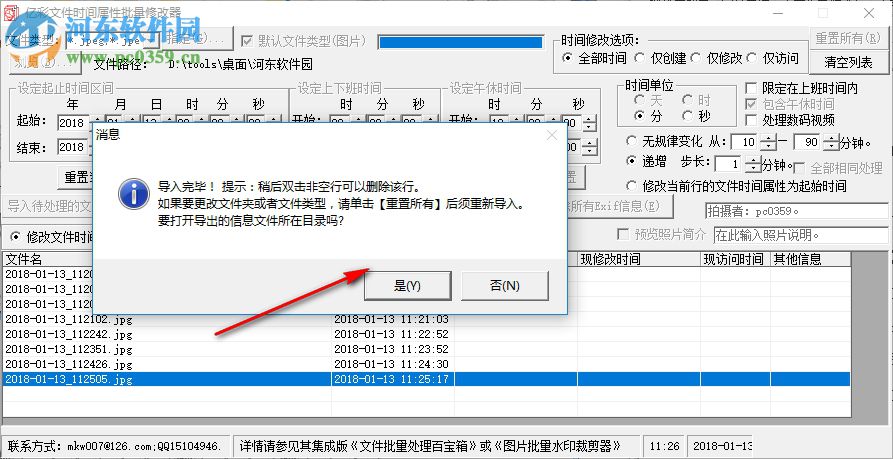Screen dimensions: 893x459
Task: Click the 拍摄者 photographer input field
Action: point(796,211)
